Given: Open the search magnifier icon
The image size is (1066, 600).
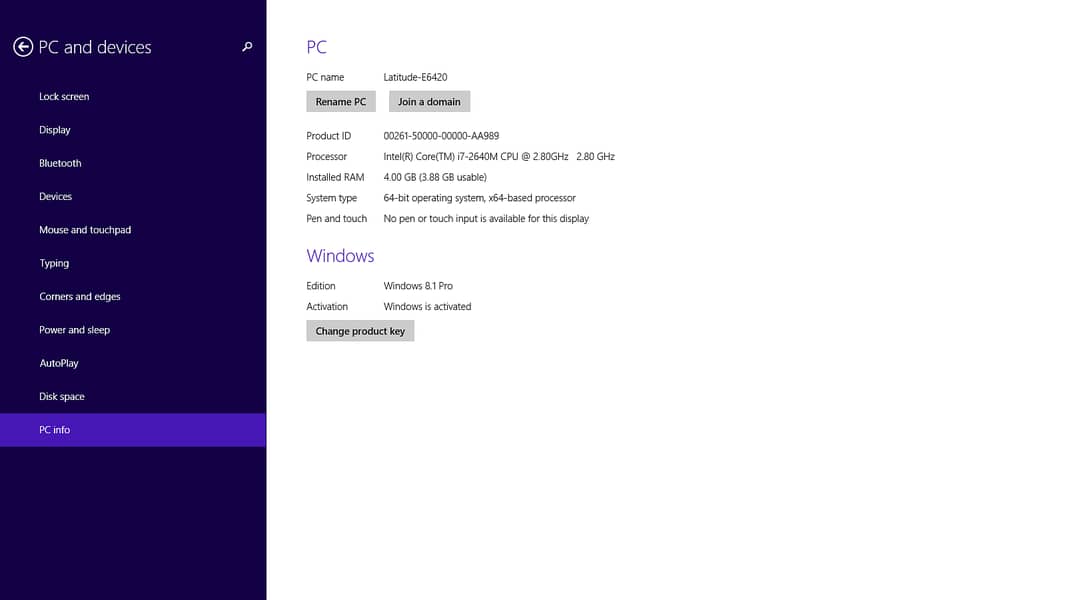Looking at the screenshot, I should pos(247,47).
